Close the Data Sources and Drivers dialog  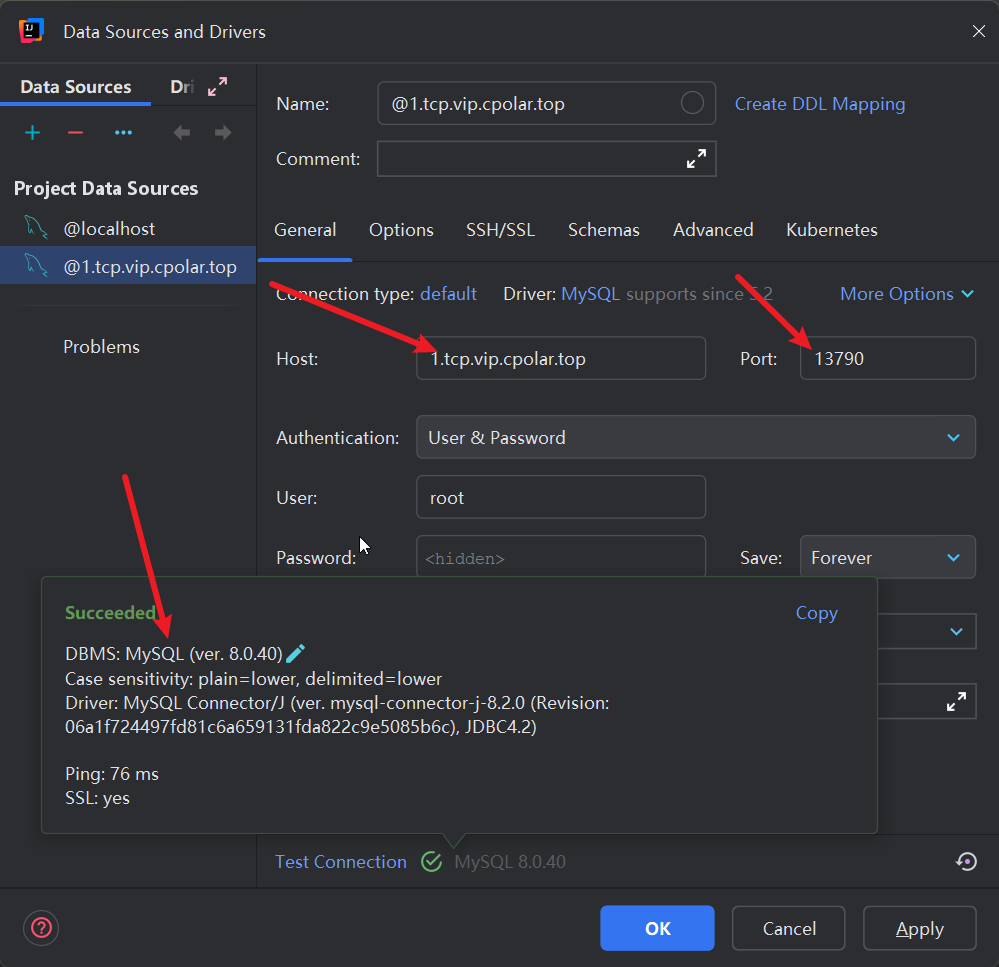pyautogui.click(x=979, y=31)
